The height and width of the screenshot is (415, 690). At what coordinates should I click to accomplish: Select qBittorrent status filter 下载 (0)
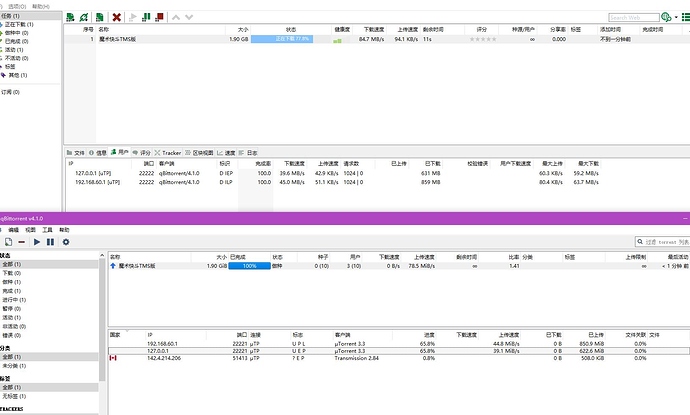tap(12, 273)
